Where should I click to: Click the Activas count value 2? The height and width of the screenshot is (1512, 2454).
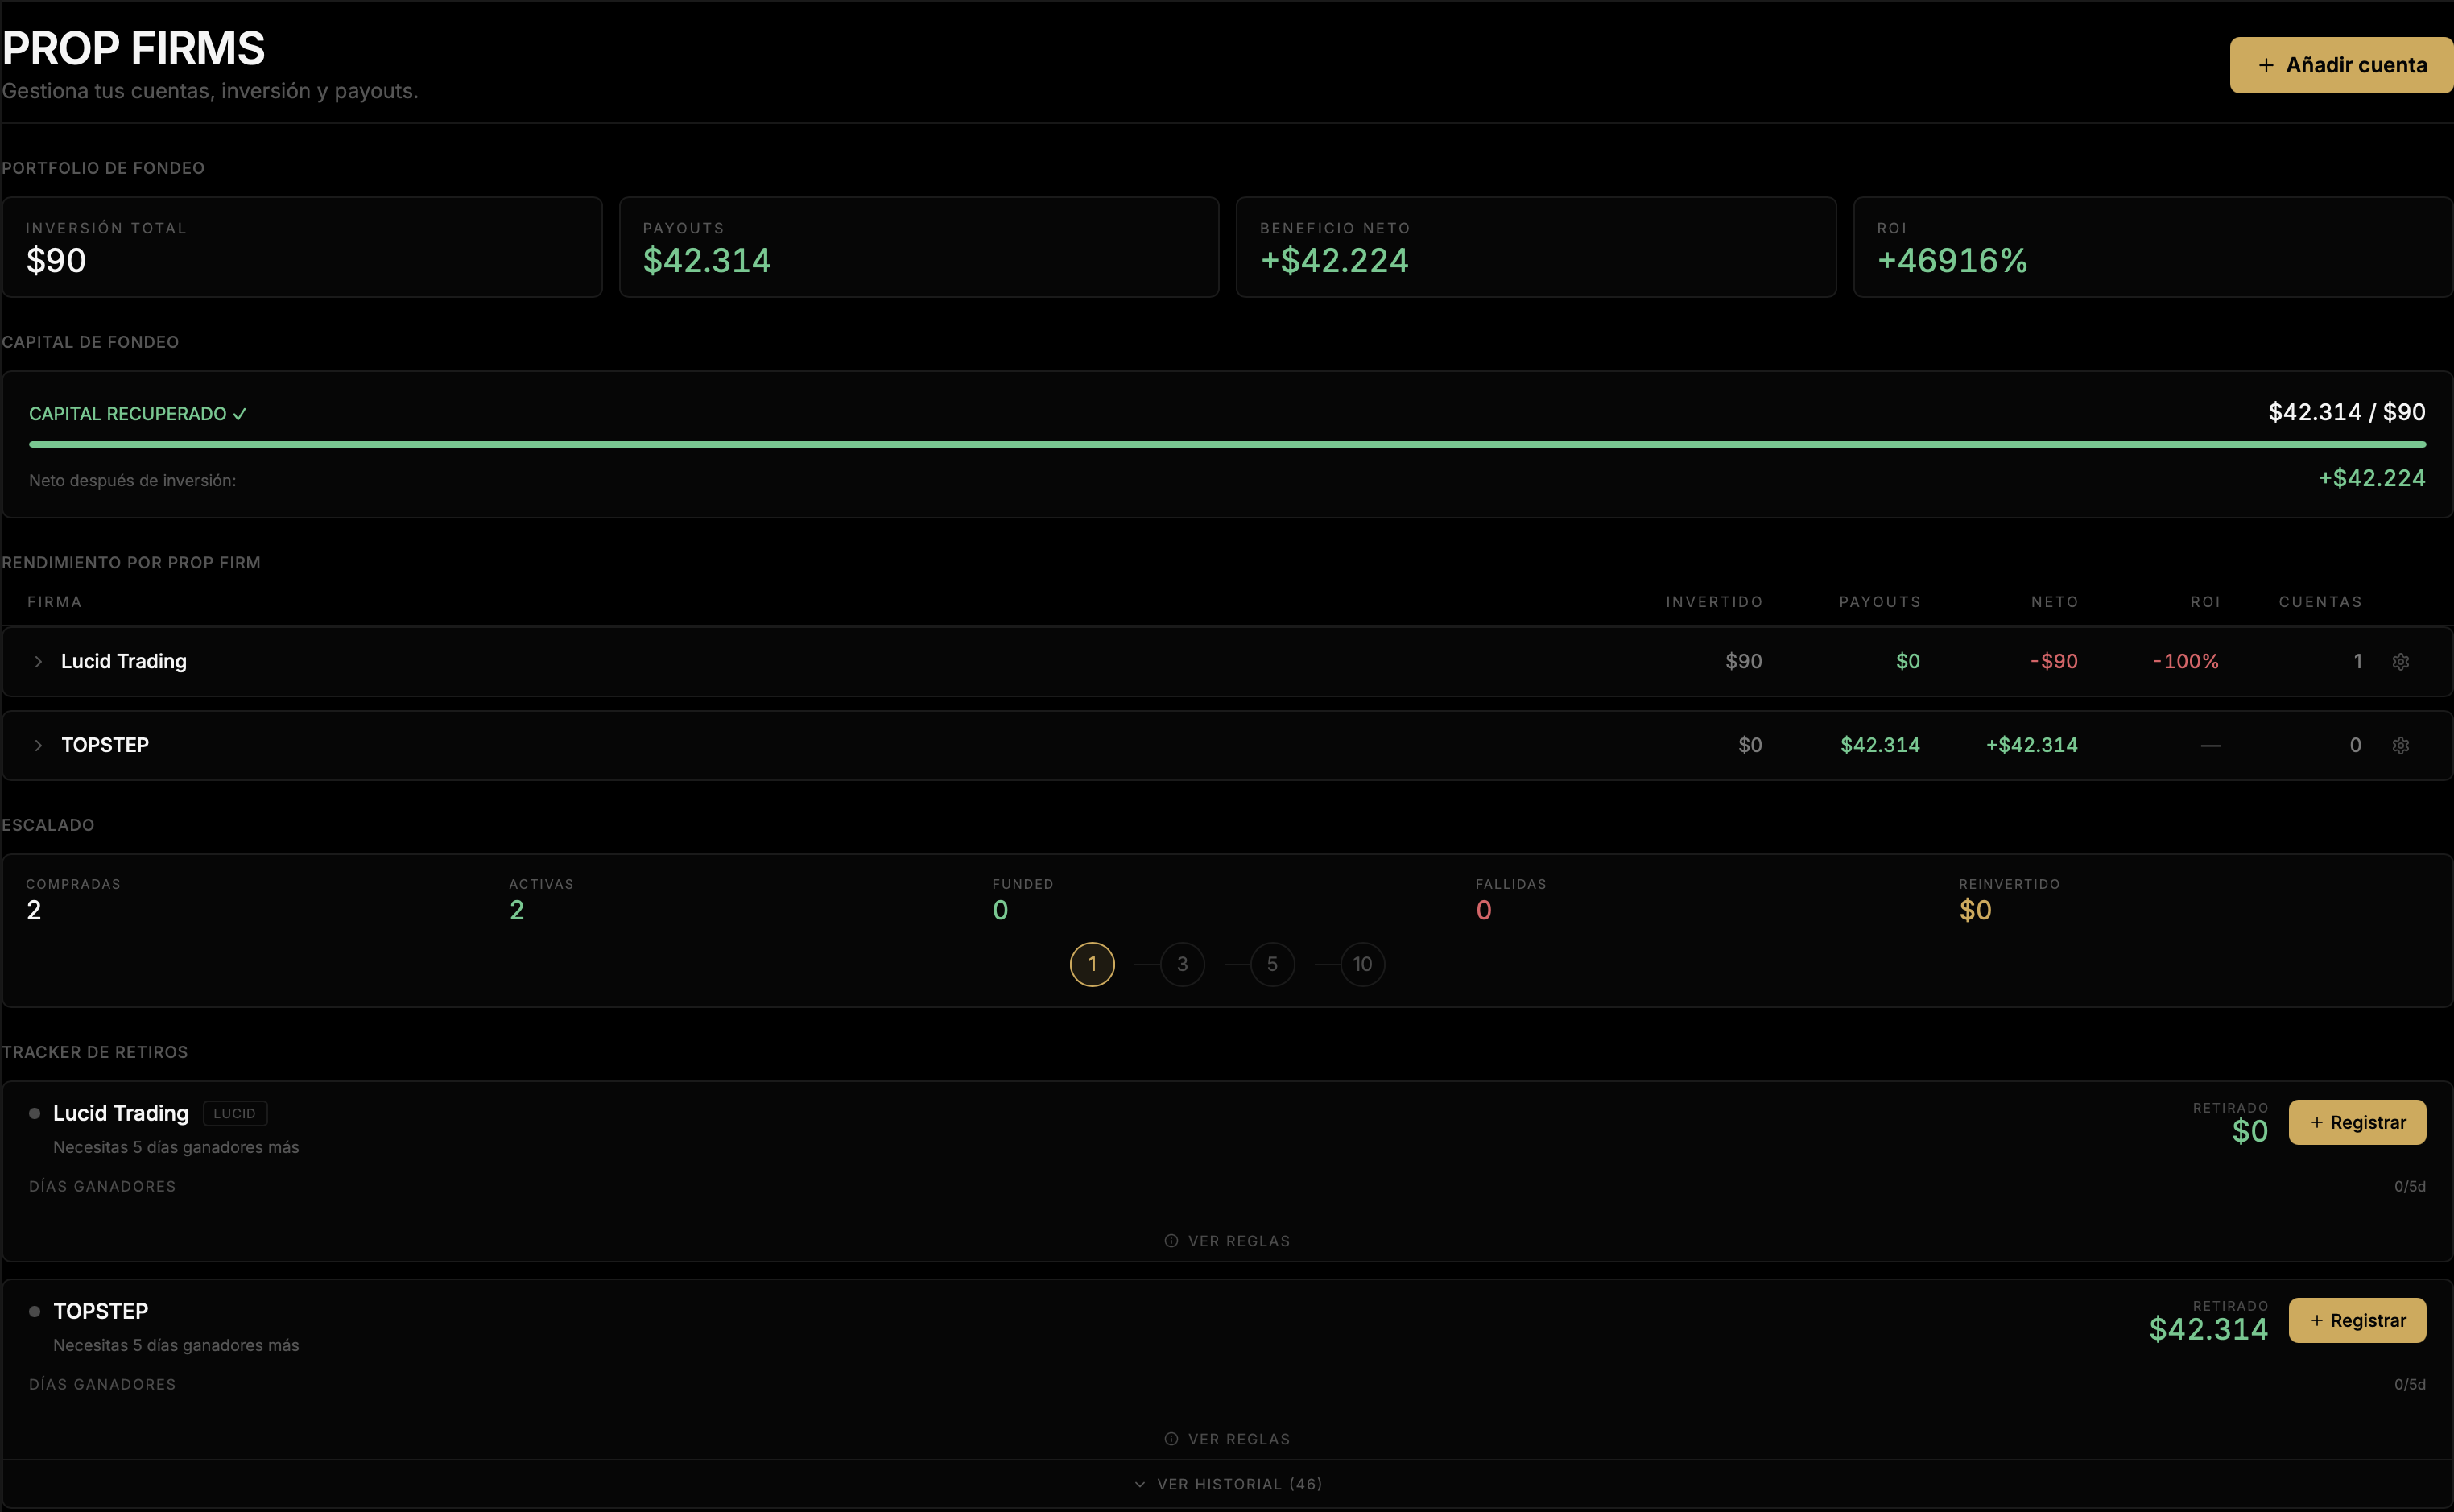[x=516, y=910]
